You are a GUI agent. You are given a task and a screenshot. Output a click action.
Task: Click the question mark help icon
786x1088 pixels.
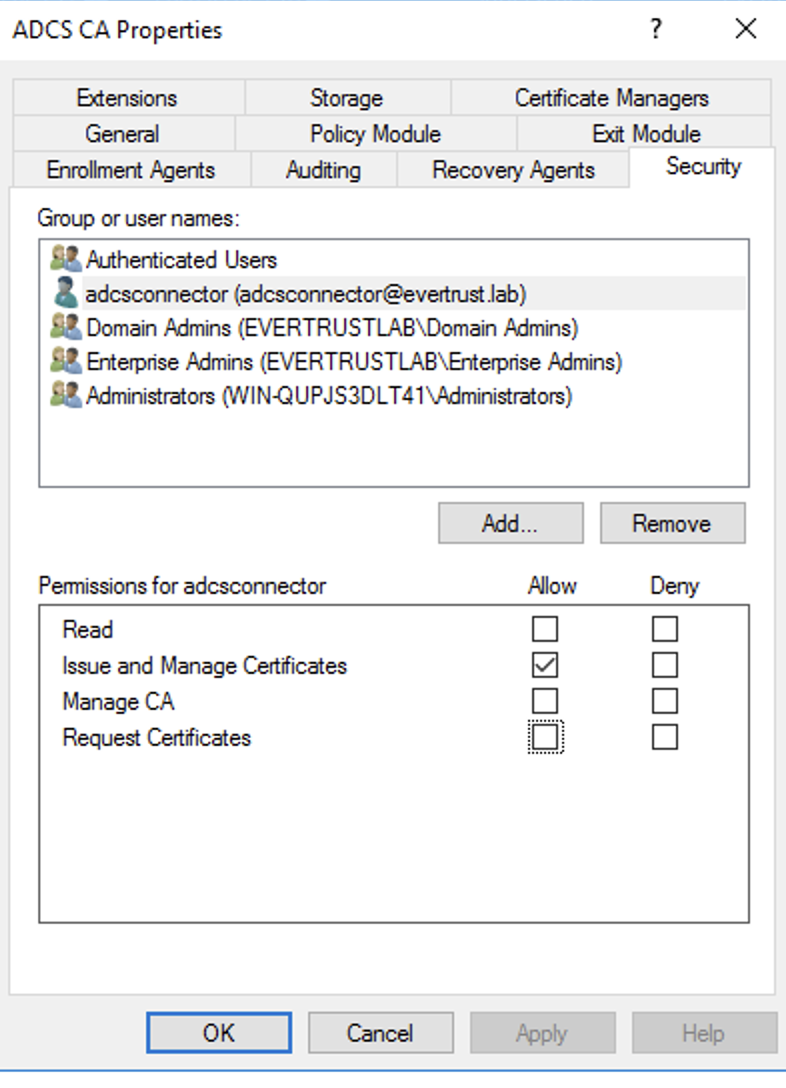click(x=655, y=30)
